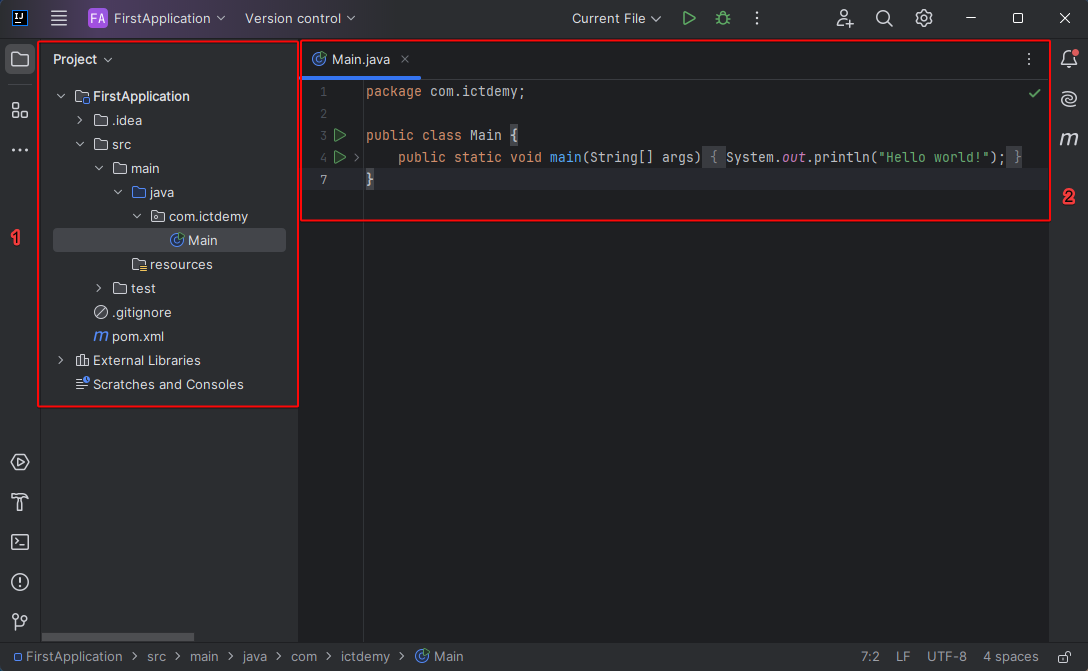Open the Structure tool window icon
This screenshot has height=671, width=1088.
(x=20, y=110)
